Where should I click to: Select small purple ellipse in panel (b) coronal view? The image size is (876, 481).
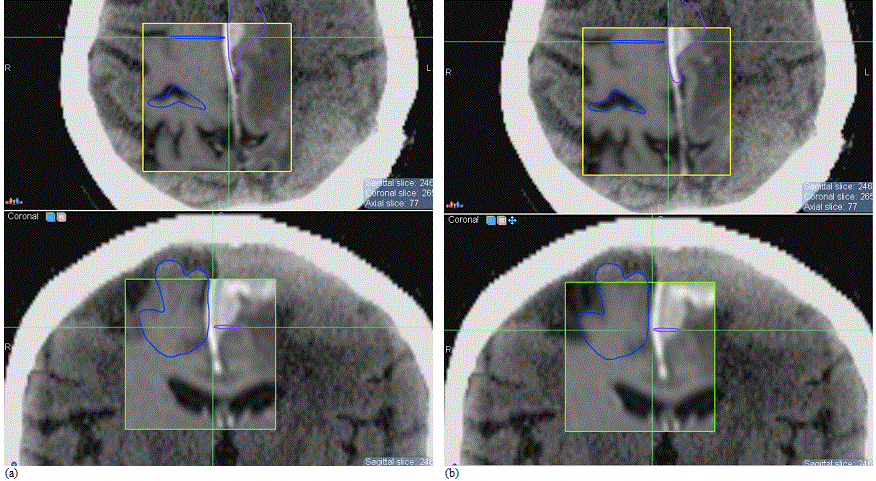[x=668, y=330]
